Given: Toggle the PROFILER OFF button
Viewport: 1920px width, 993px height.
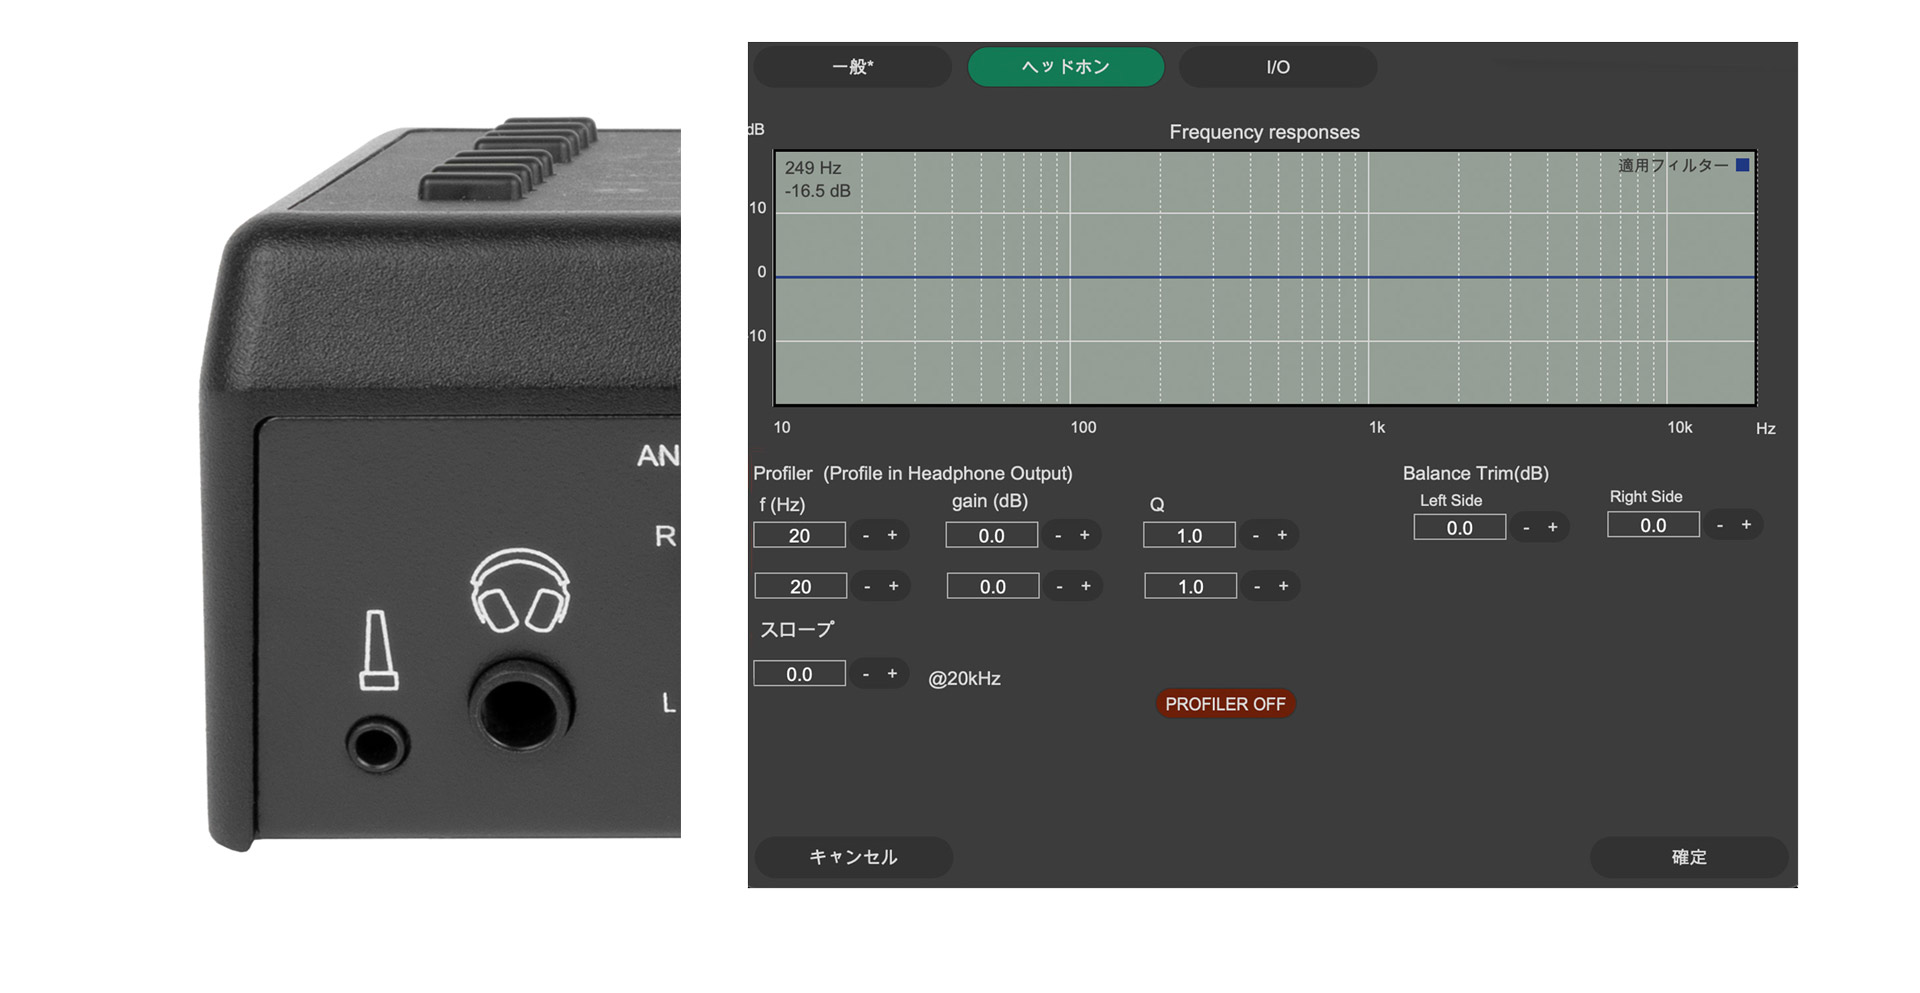Looking at the screenshot, I should [x=1225, y=704].
